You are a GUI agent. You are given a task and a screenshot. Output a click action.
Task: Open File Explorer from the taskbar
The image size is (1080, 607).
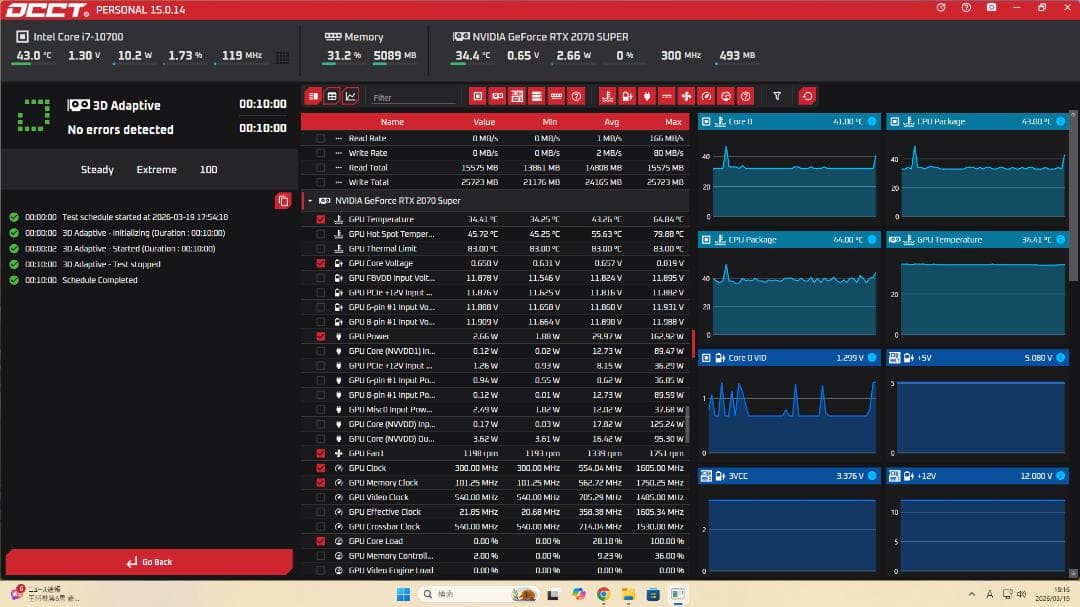pyautogui.click(x=628, y=594)
